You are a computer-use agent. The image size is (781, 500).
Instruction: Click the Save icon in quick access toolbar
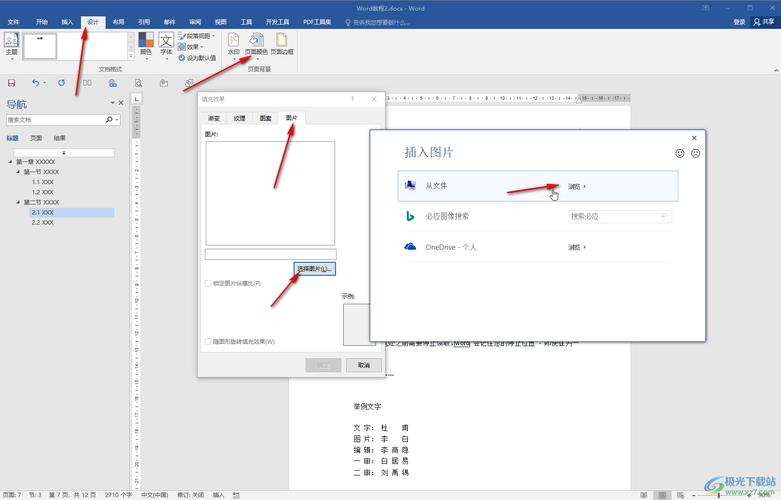[11, 83]
